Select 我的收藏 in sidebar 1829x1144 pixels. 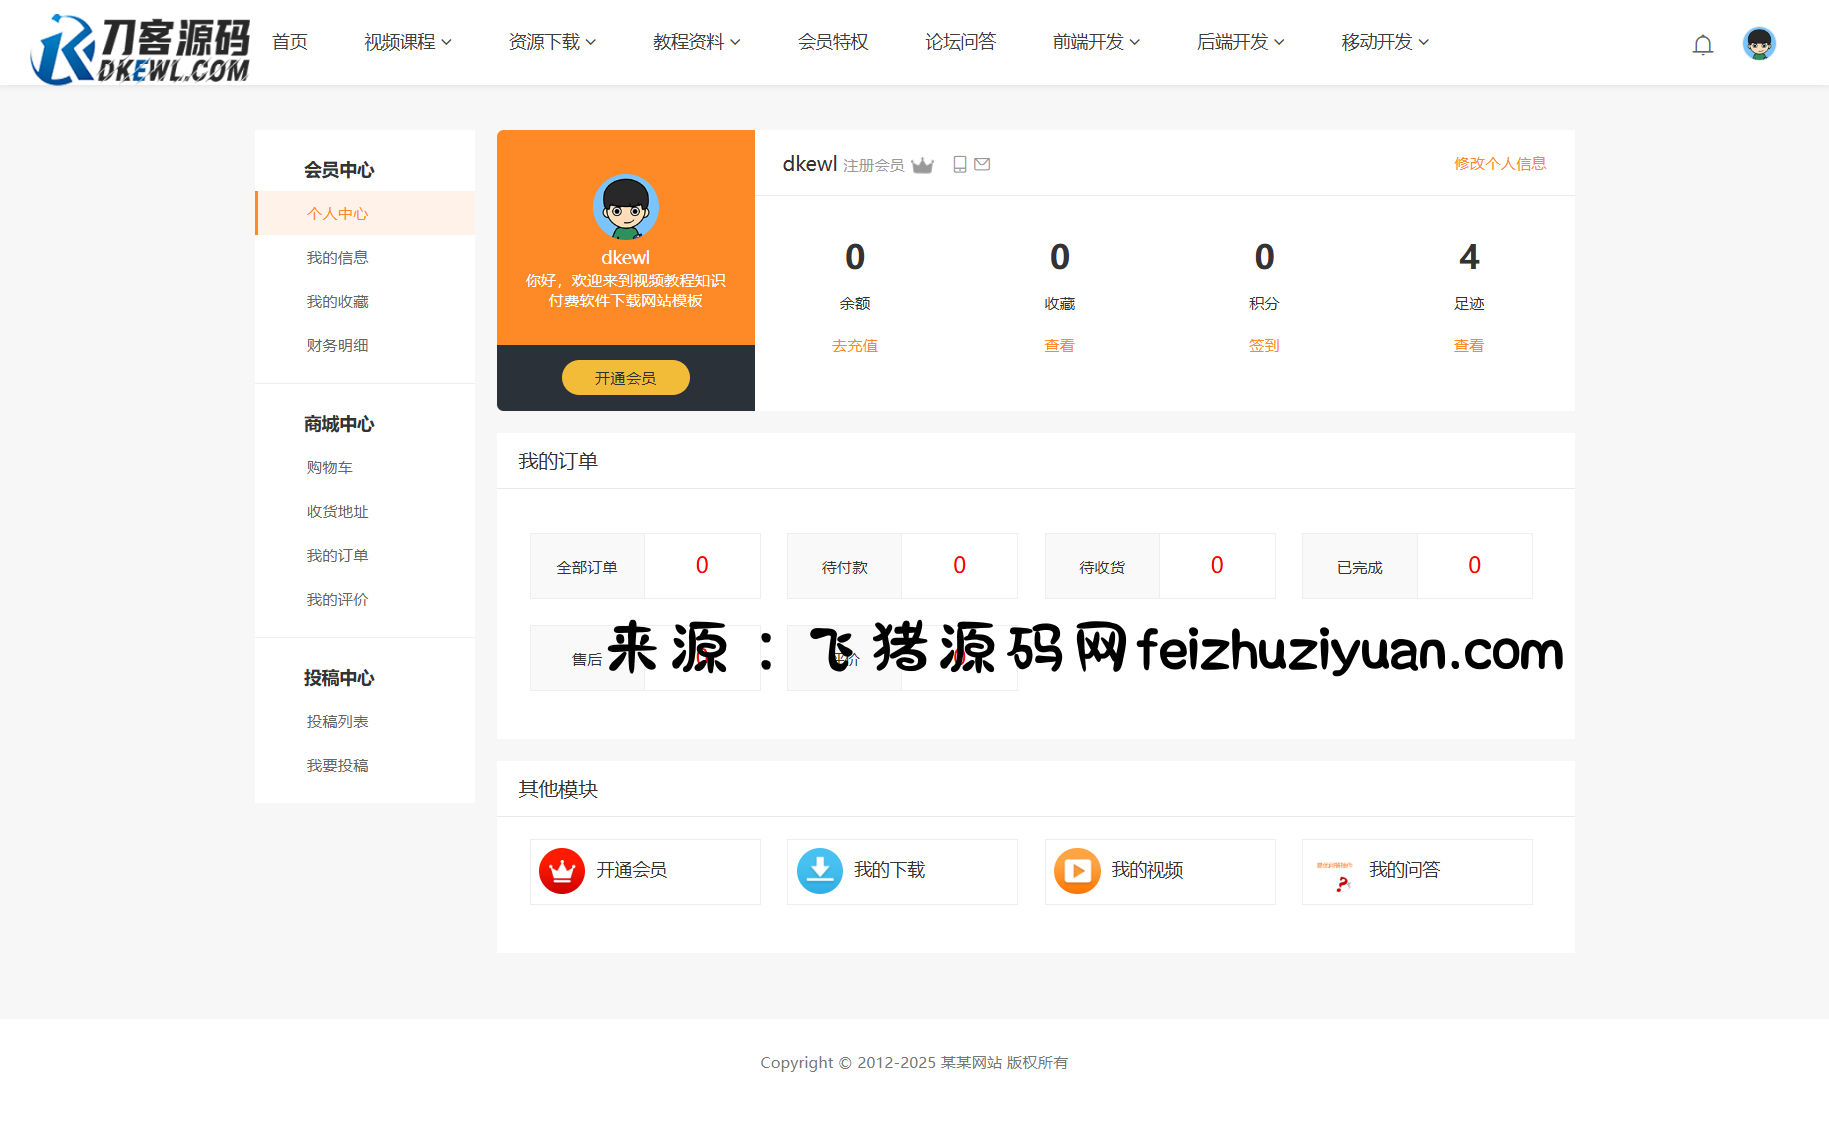[337, 302]
